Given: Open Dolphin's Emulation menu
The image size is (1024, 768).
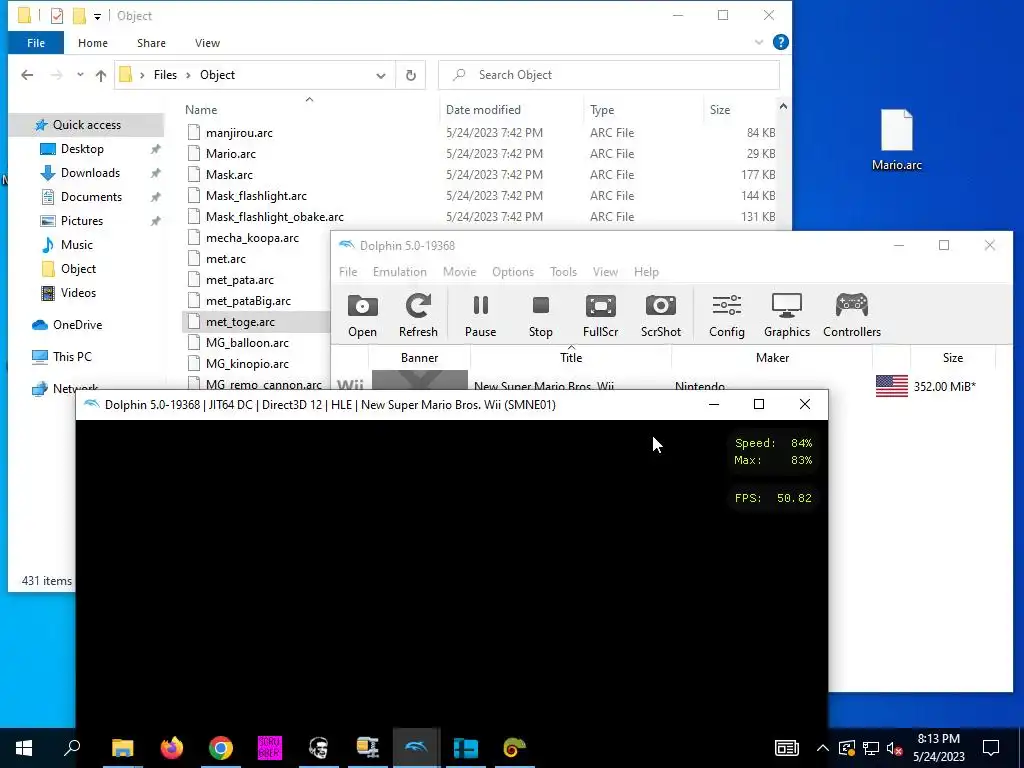Looking at the screenshot, I should (x=400, y=272).
